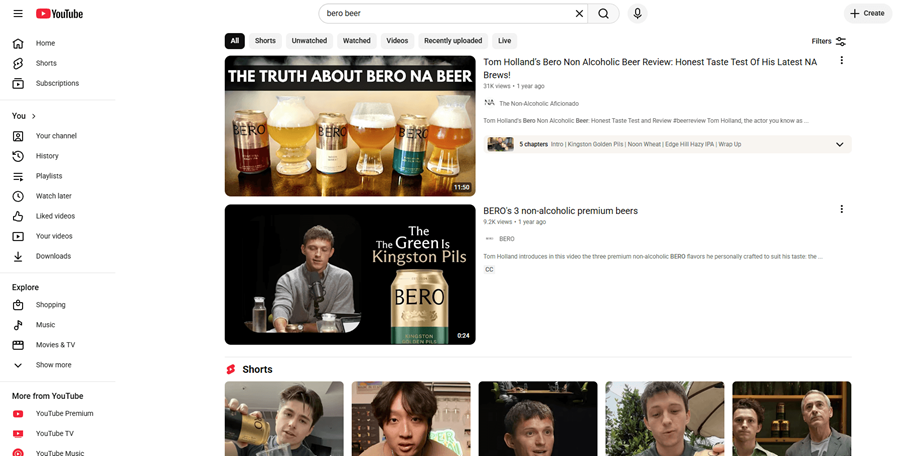Open the BERO channel link

[x=507, y=239]
